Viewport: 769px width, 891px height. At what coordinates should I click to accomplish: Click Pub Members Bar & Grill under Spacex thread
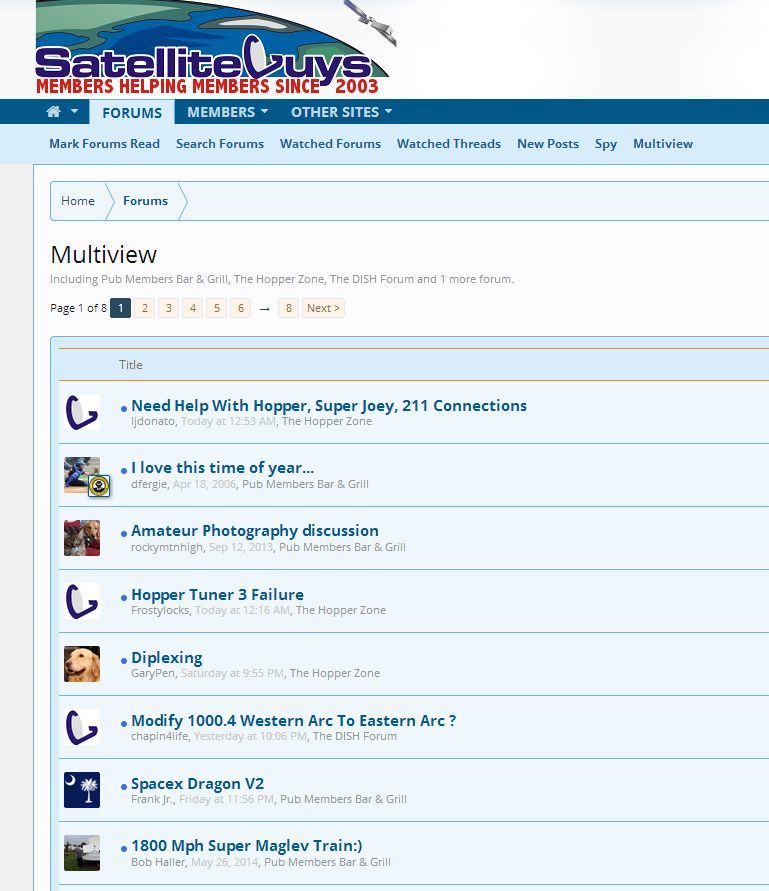(343, 800)
